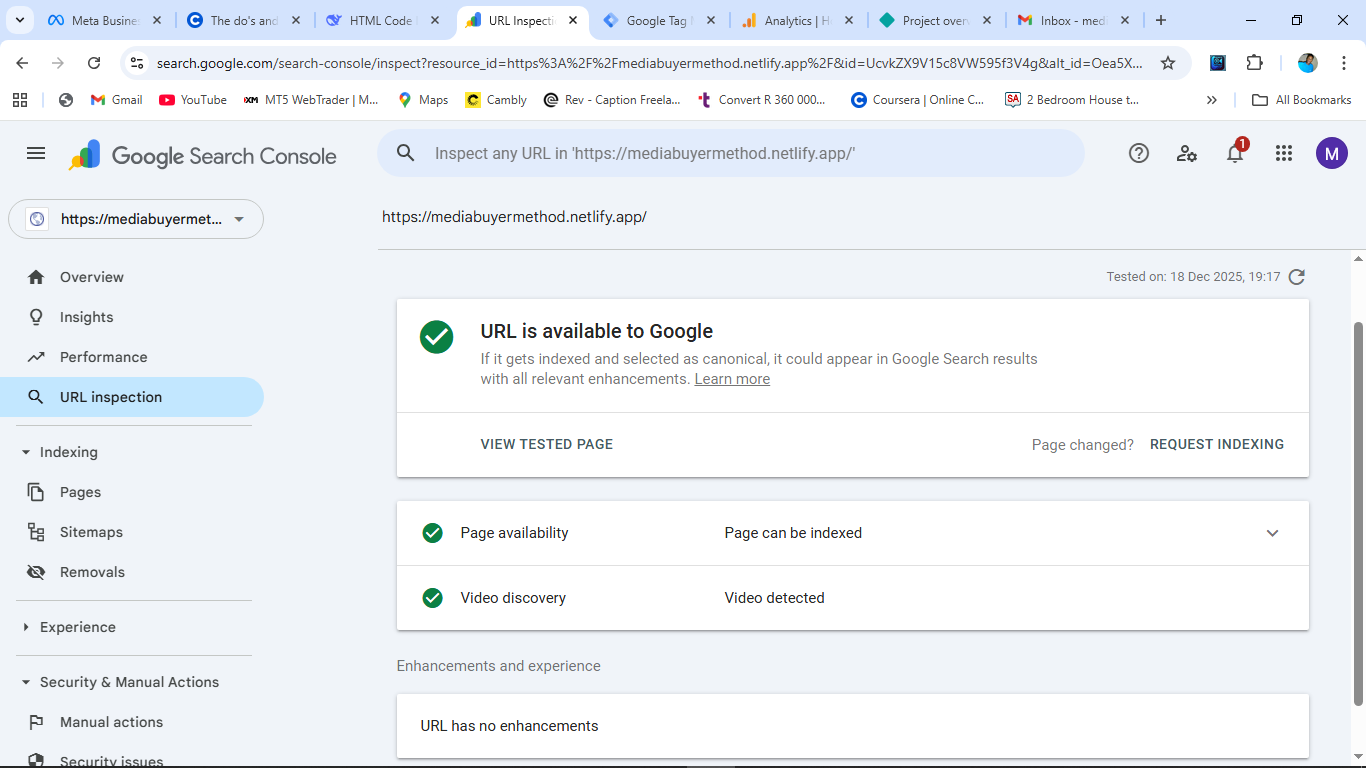The image size is (1366, 768).
Task: Switch to the Inbox Gmail tab
Action: click(1075, 20)
